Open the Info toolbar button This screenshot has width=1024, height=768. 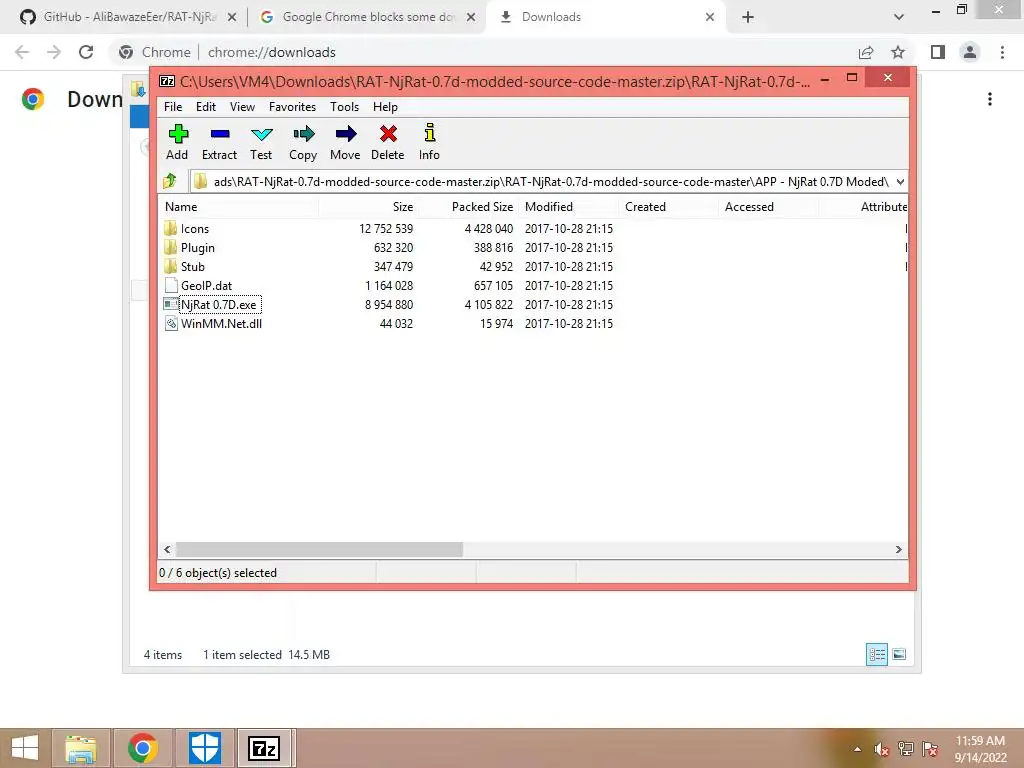429,142
